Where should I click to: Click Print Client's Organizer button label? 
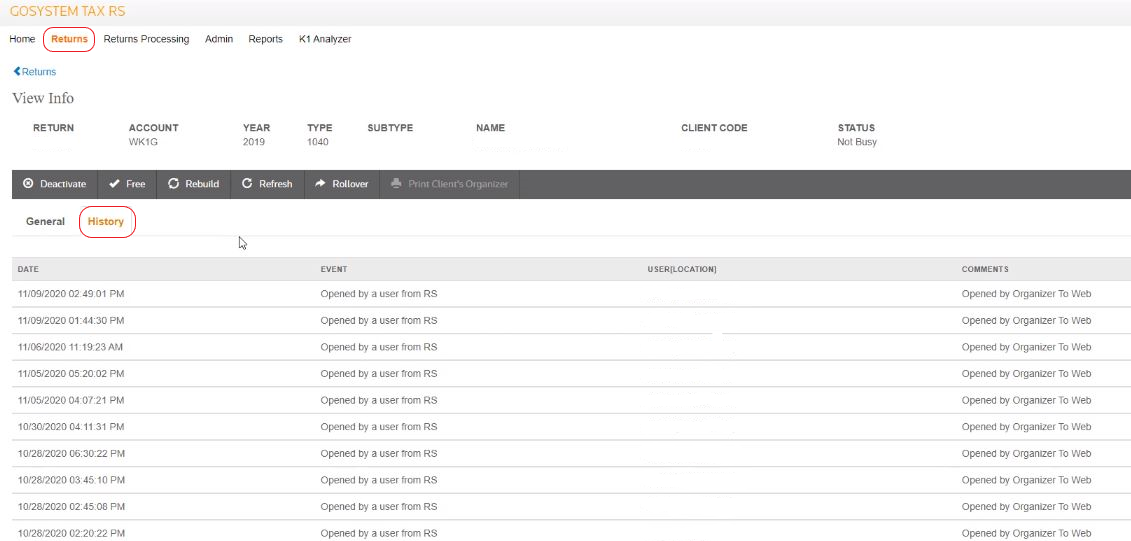coord(458,184)
